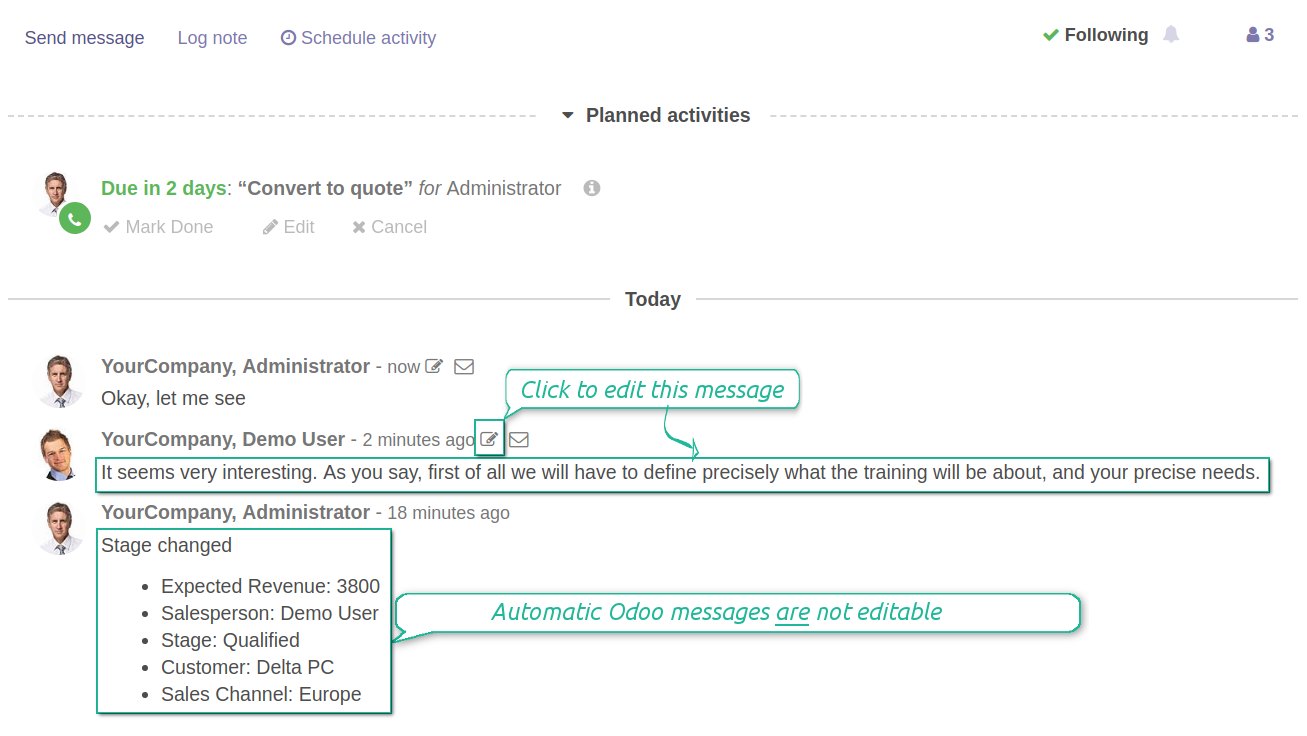Click green phone call activity icon
The width and height of the screenshot is (1307, 736).
coord(75,218)
